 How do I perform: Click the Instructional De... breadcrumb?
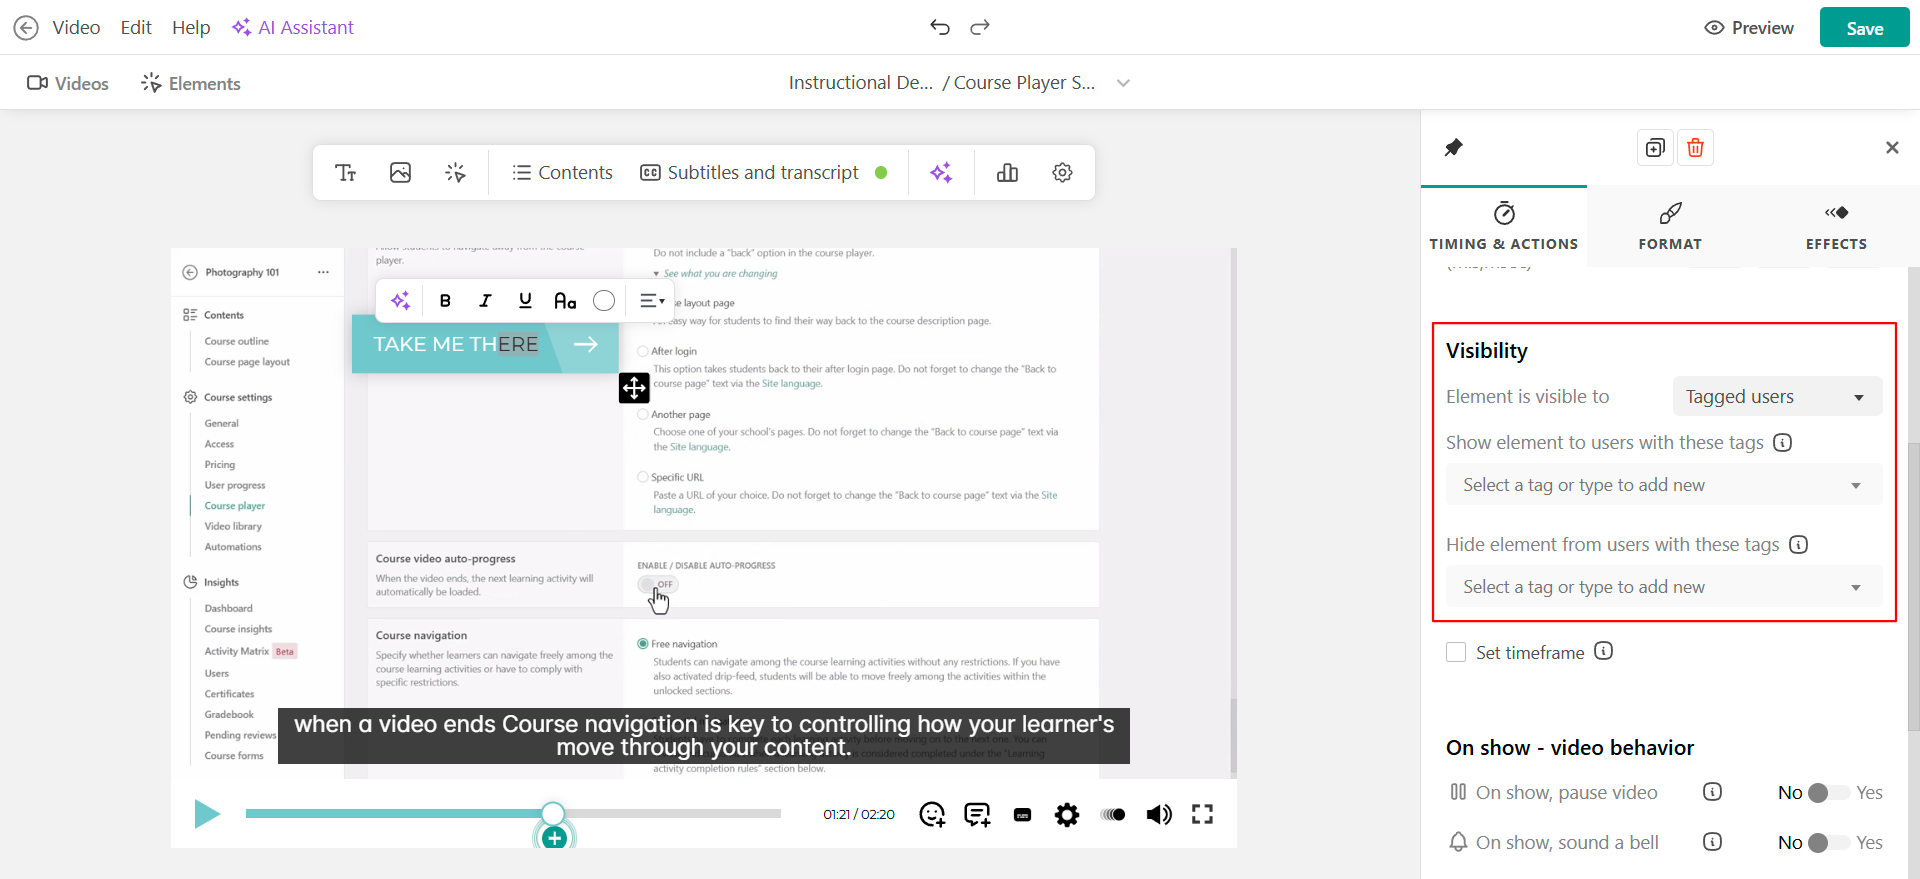(860, 83)
